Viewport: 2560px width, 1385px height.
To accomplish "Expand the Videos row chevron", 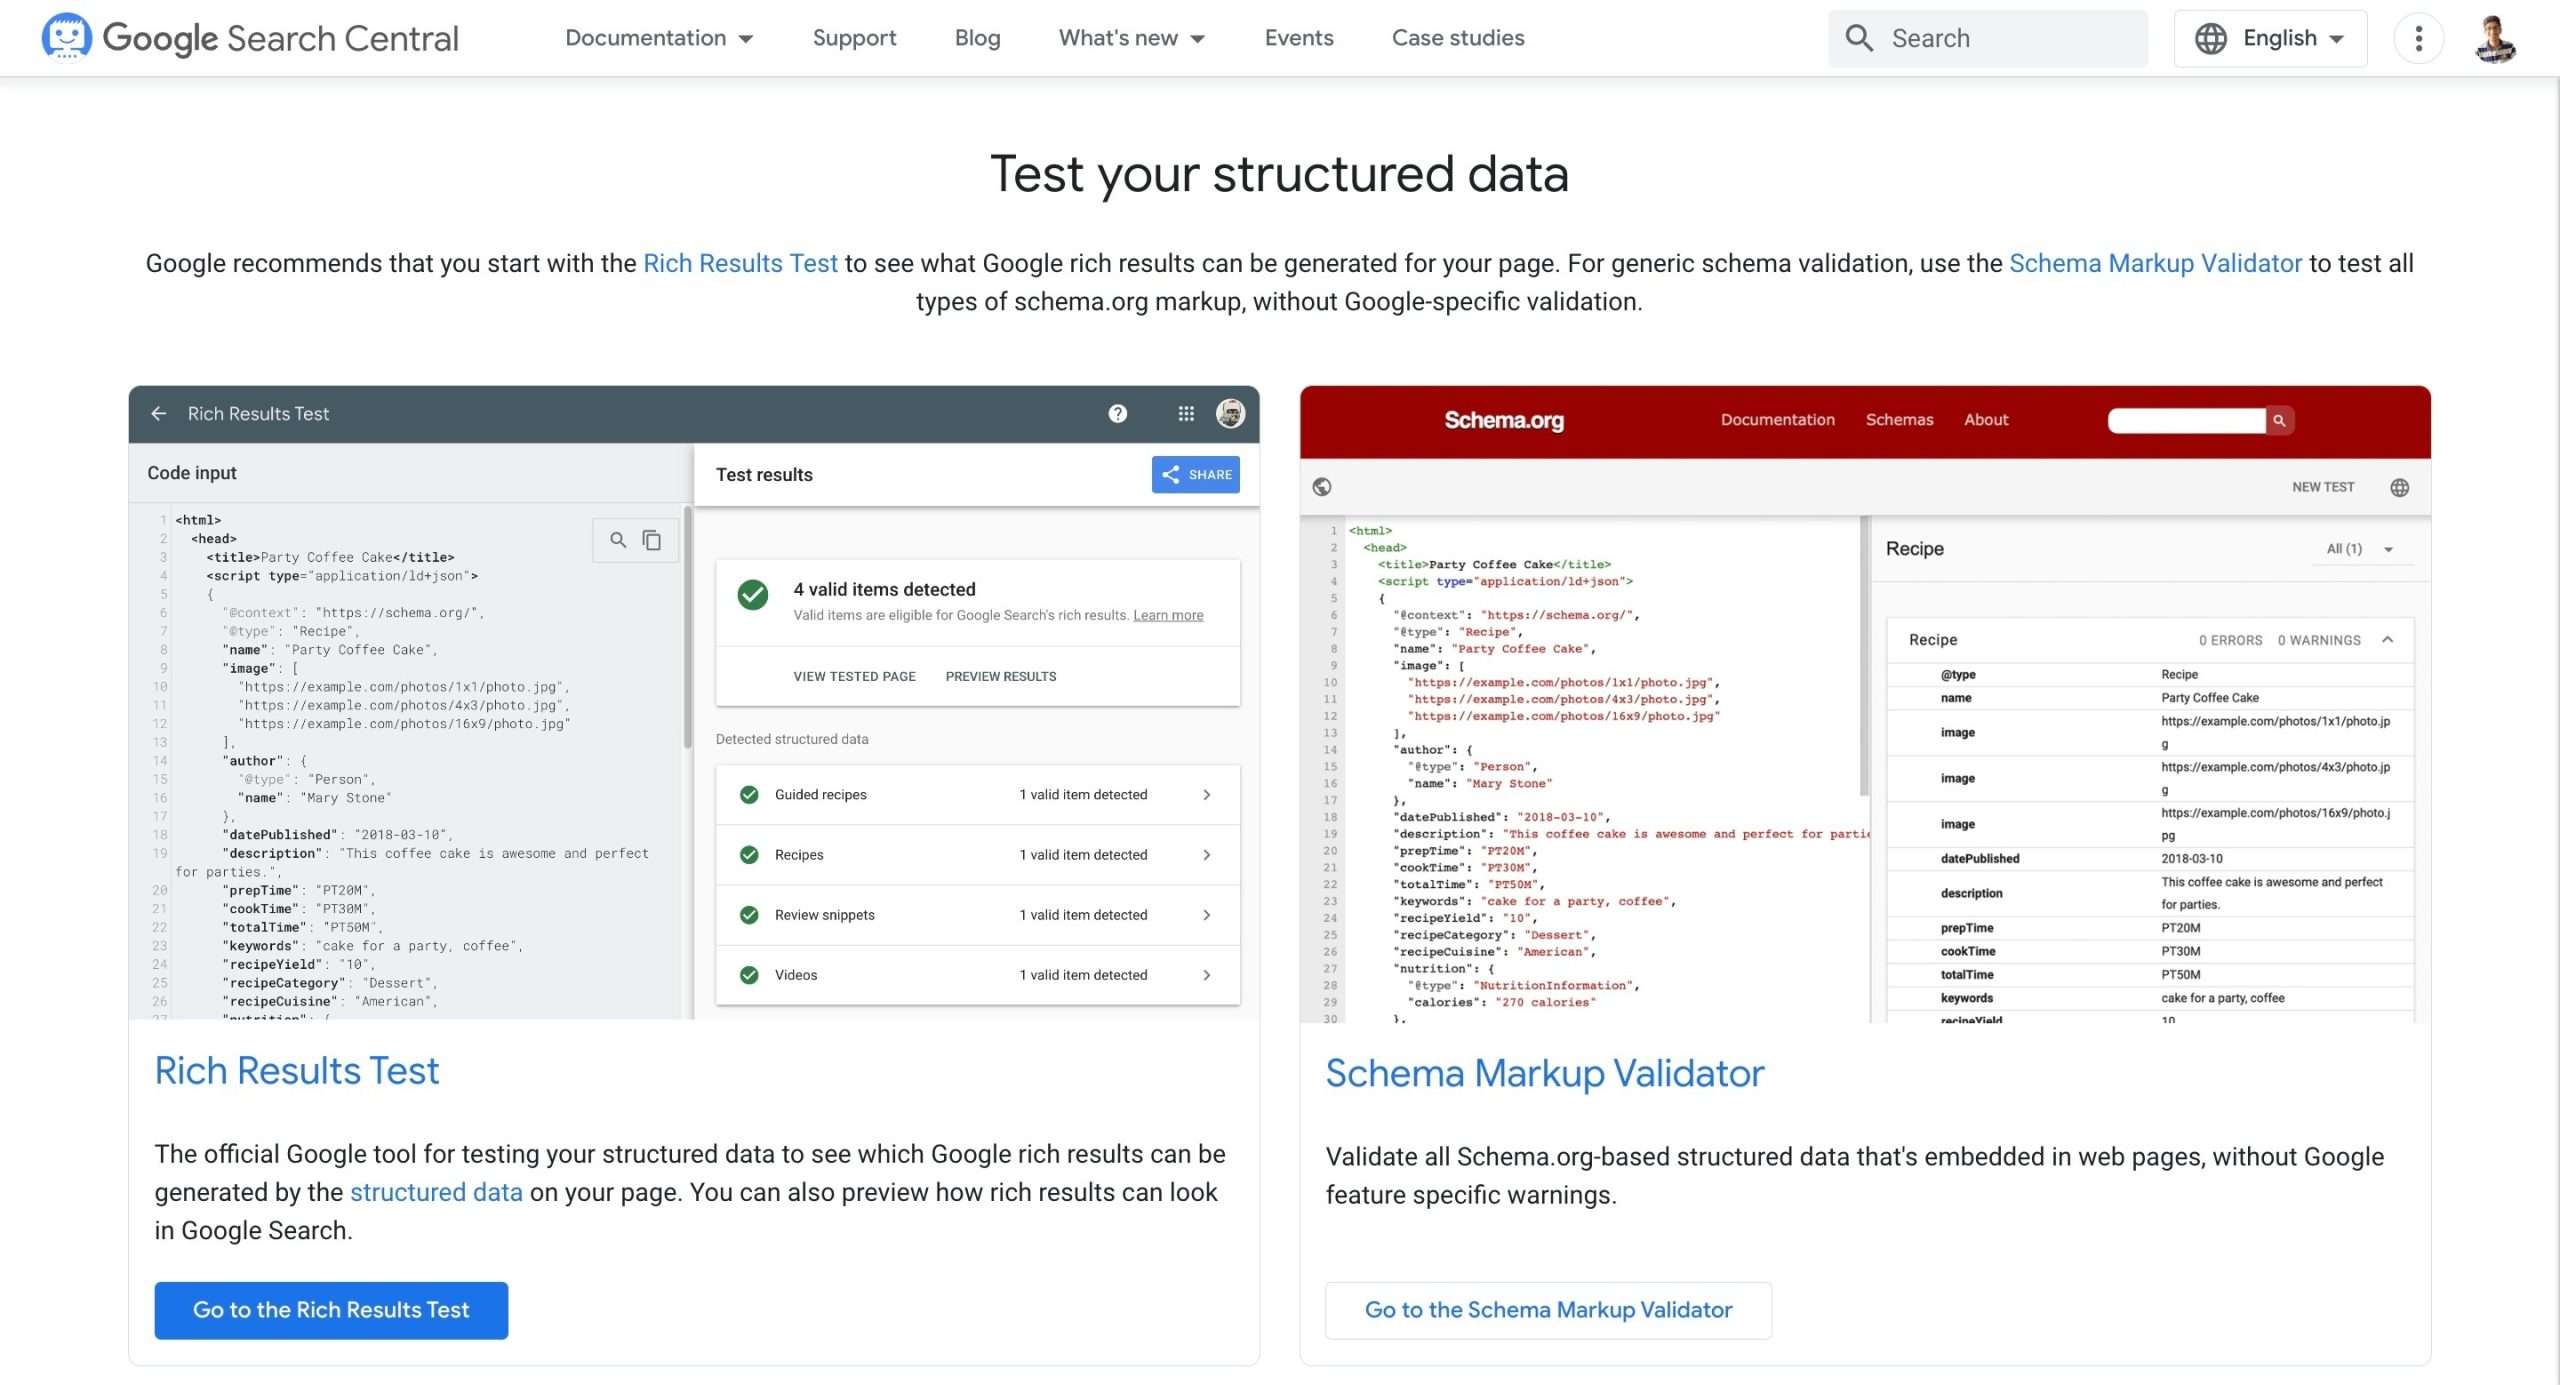I will coord(1207,974).
